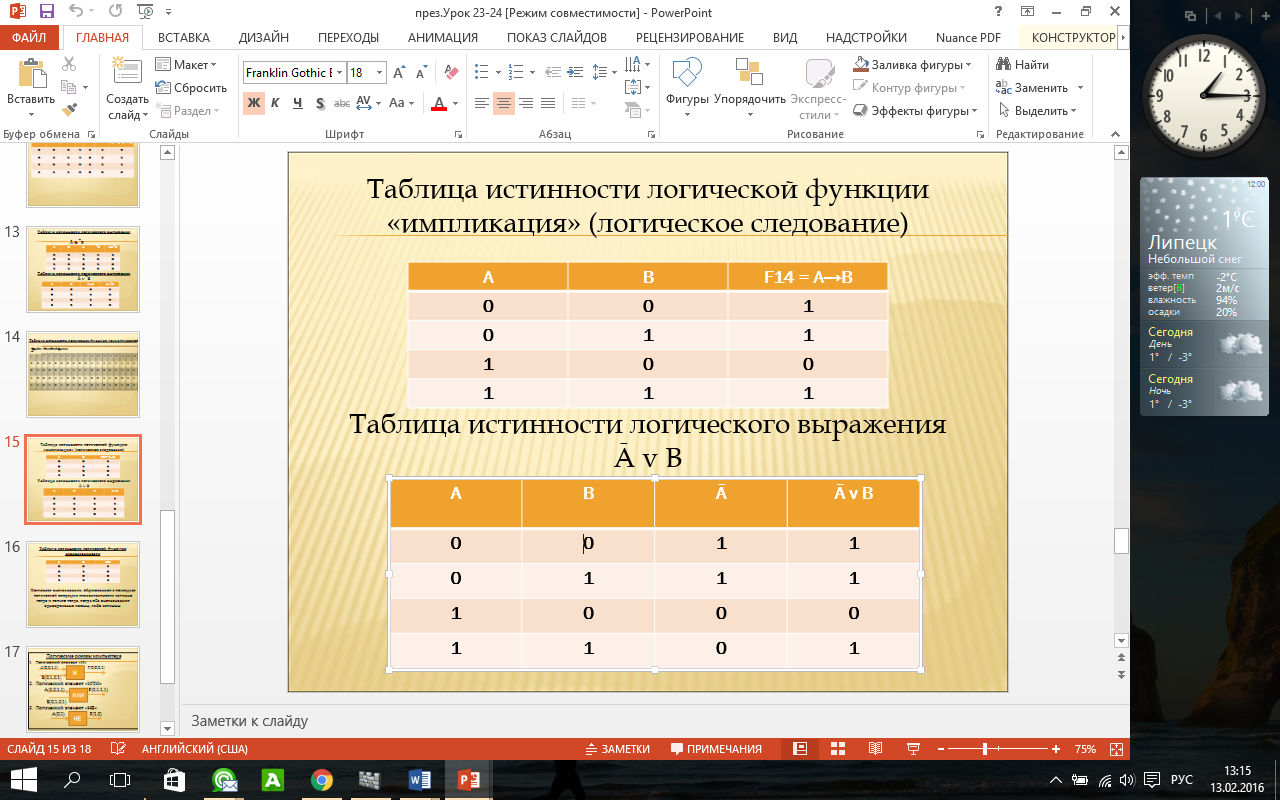Open PowerPoint Help question mark
This screenshot has width=1280, height=800.
[x=998, y=12]
